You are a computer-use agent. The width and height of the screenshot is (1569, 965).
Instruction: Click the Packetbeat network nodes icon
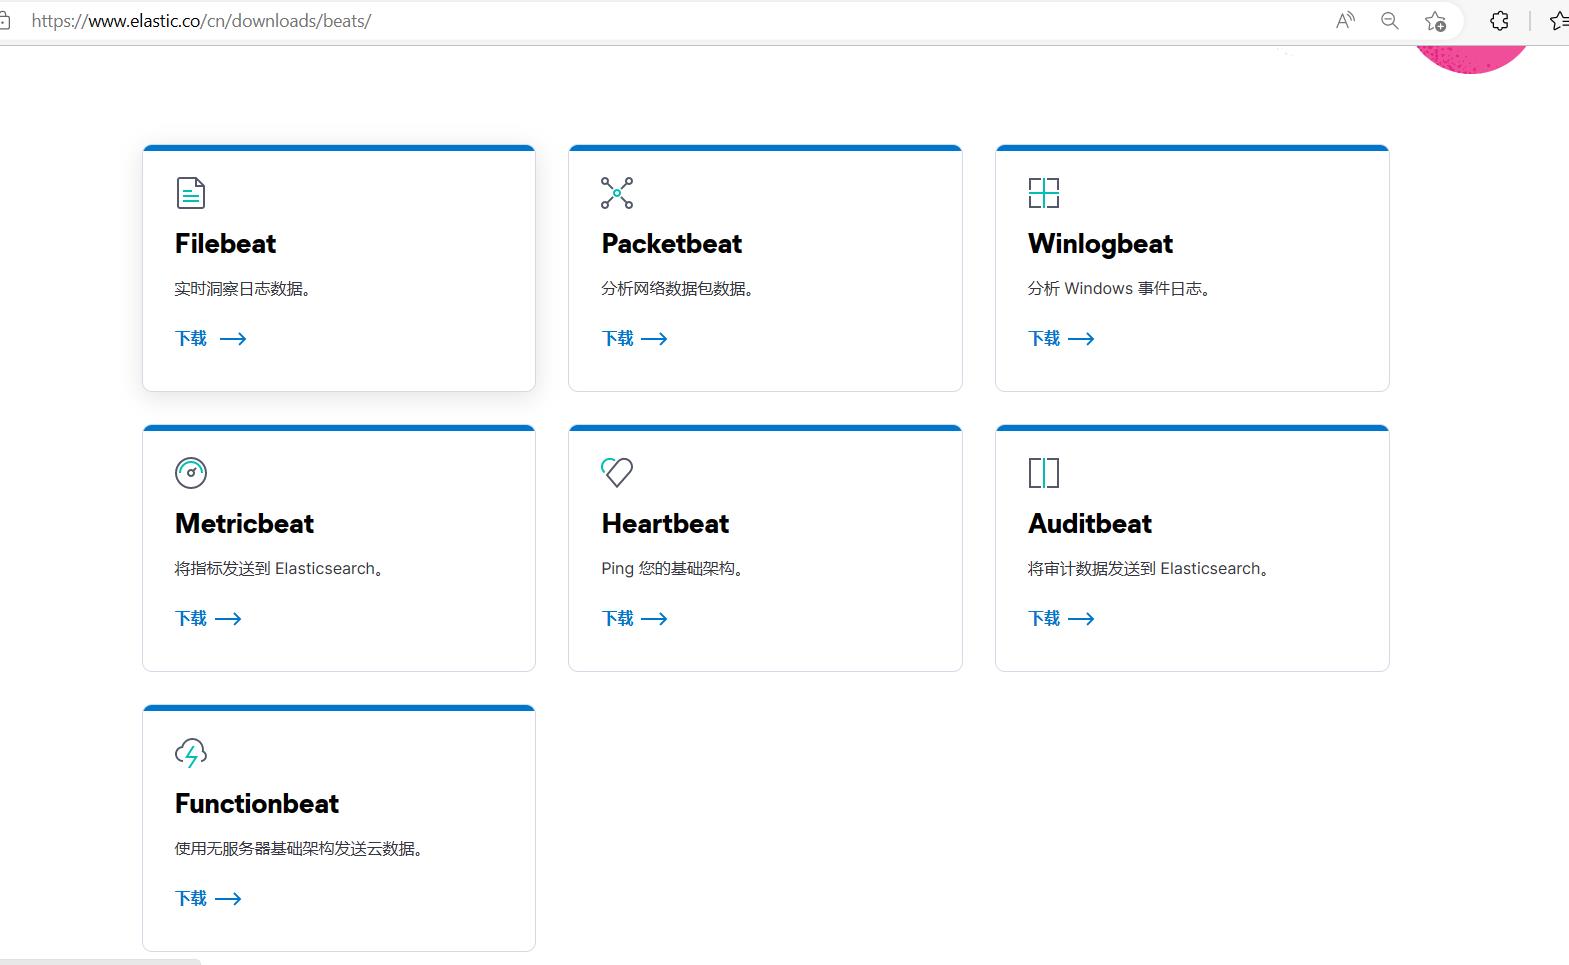(x=617, y=193)
